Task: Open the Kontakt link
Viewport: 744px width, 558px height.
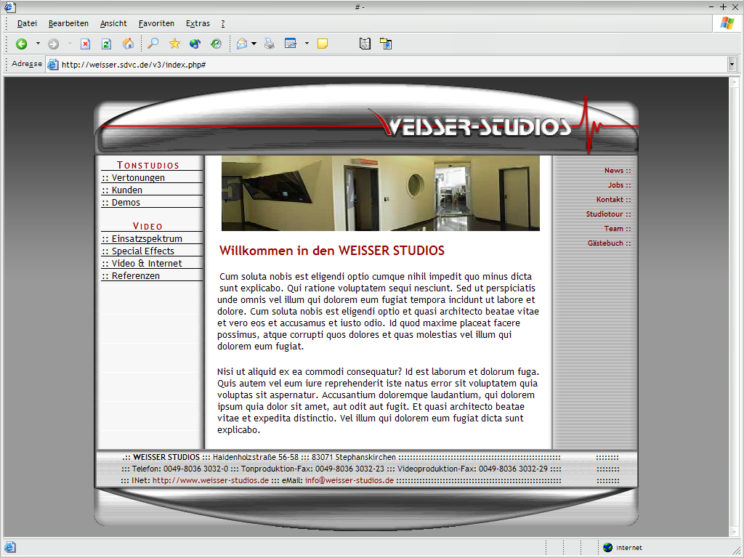Action: click(x=614, y=199)
